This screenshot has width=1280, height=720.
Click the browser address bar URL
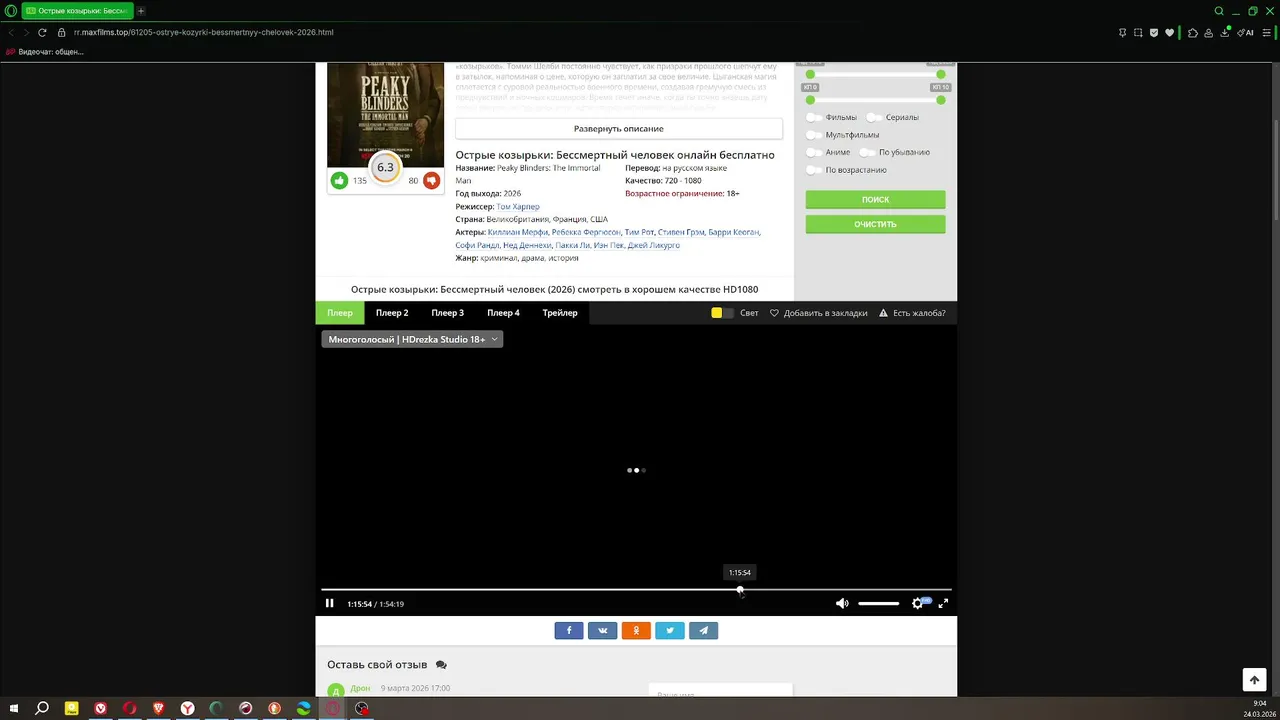[203, 32]
